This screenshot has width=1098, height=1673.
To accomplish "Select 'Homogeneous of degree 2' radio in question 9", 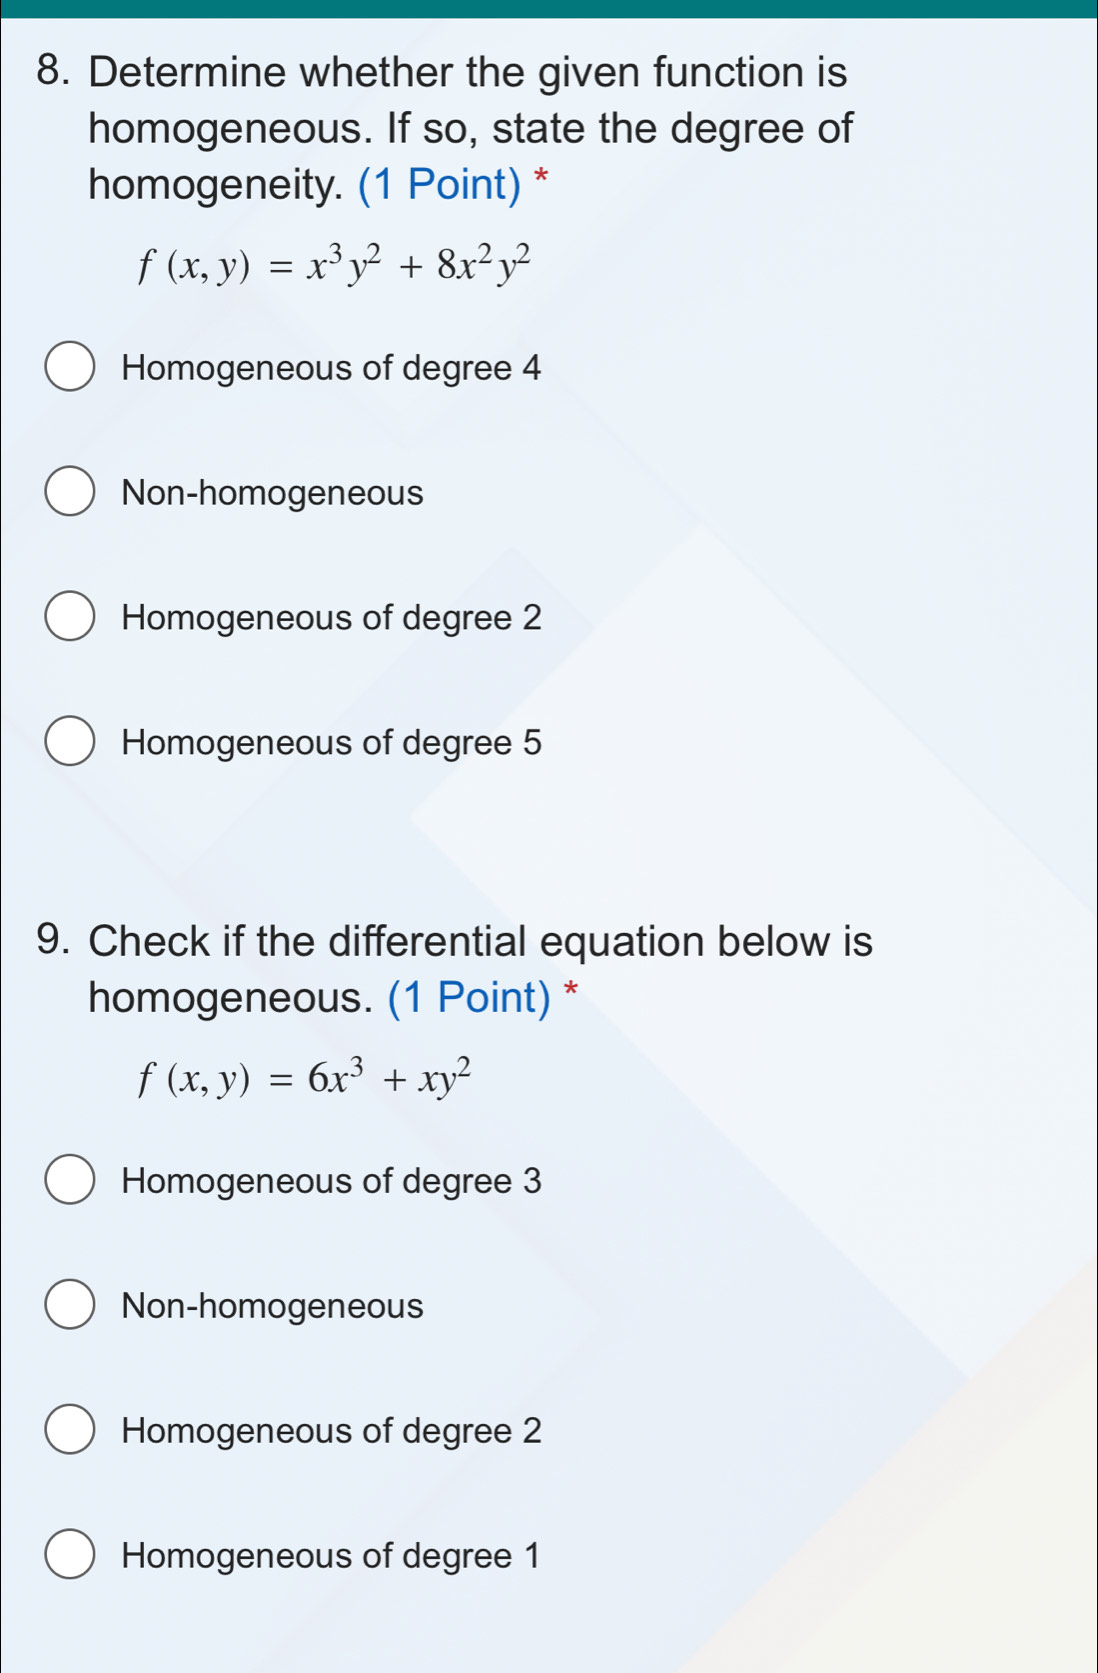I will click(70, 1430).
